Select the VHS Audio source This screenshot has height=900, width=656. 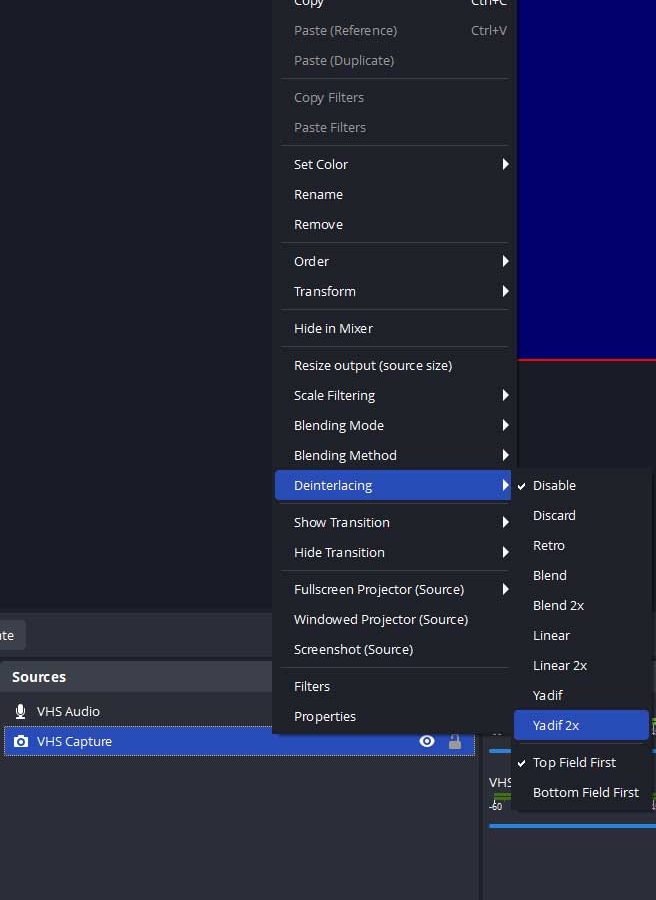[x=68, y=711]
